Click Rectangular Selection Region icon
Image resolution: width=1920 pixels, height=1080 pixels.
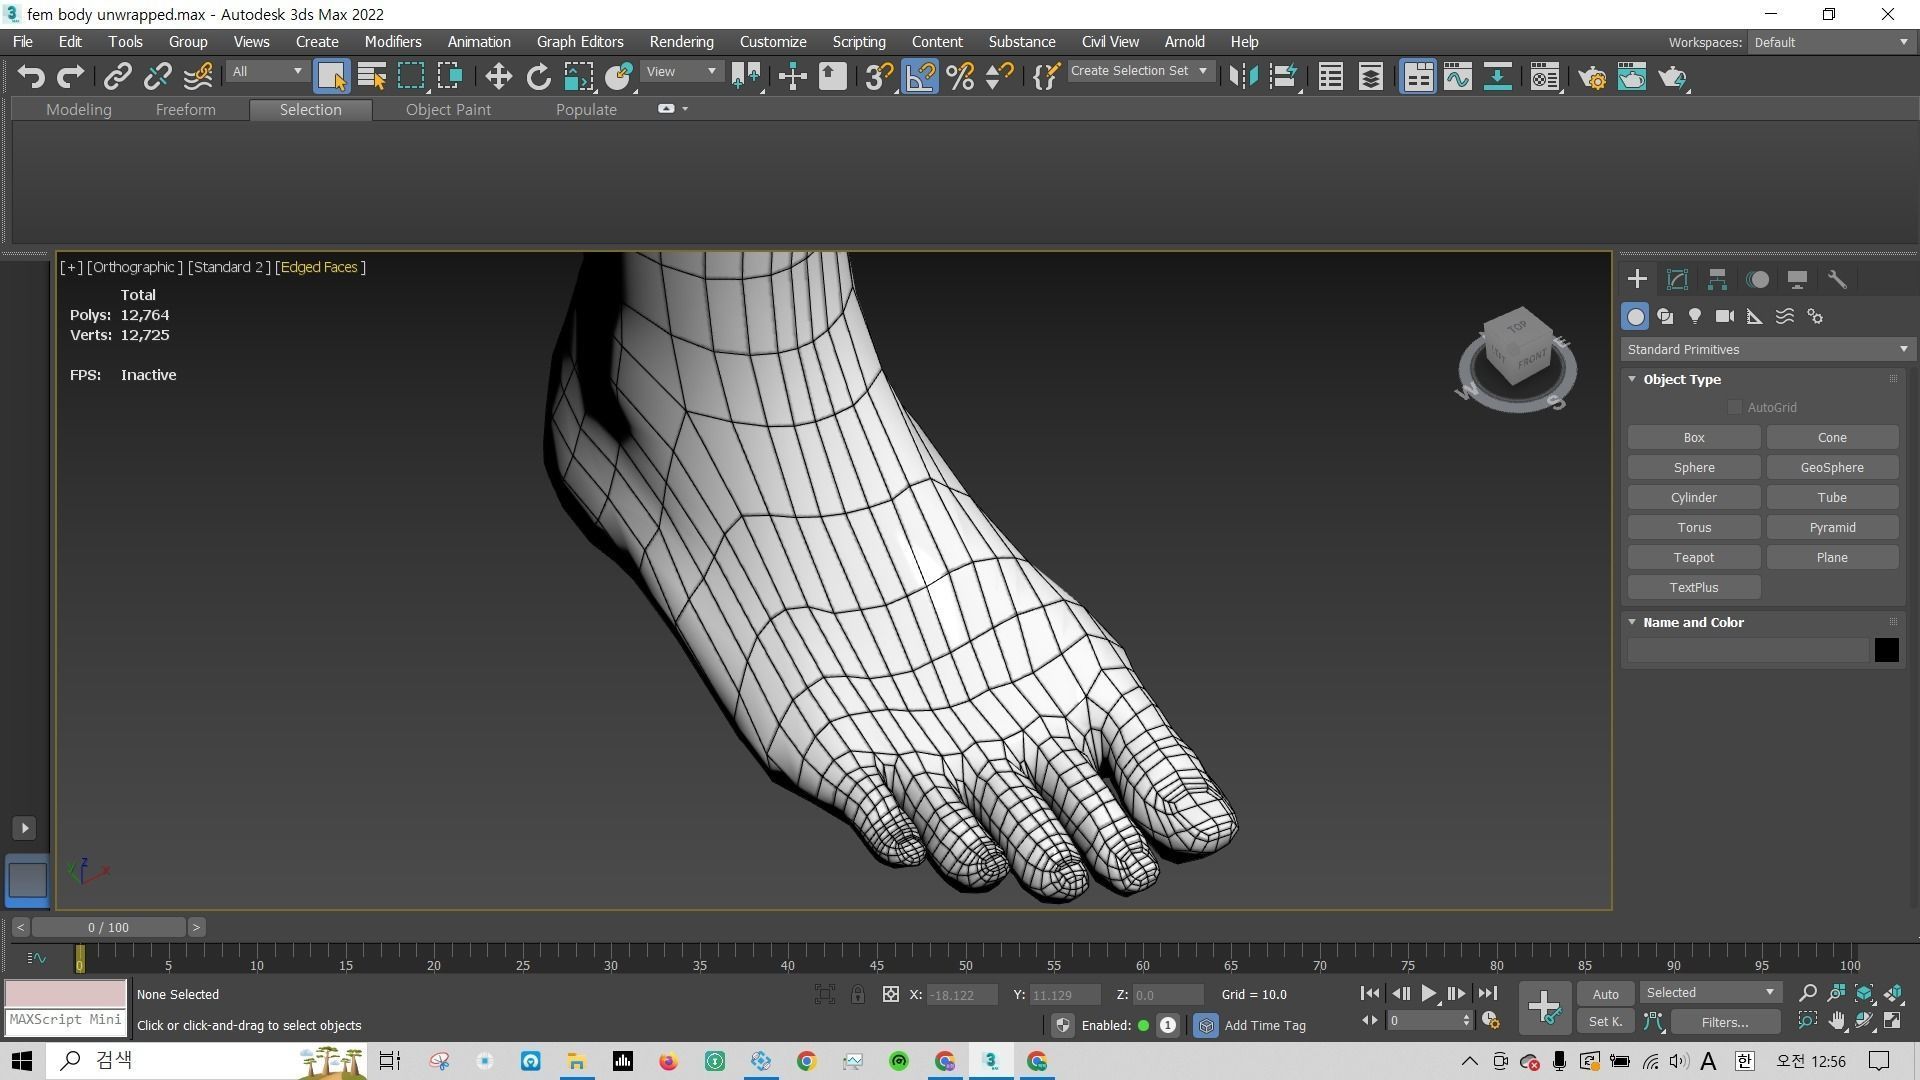[411, 77]
